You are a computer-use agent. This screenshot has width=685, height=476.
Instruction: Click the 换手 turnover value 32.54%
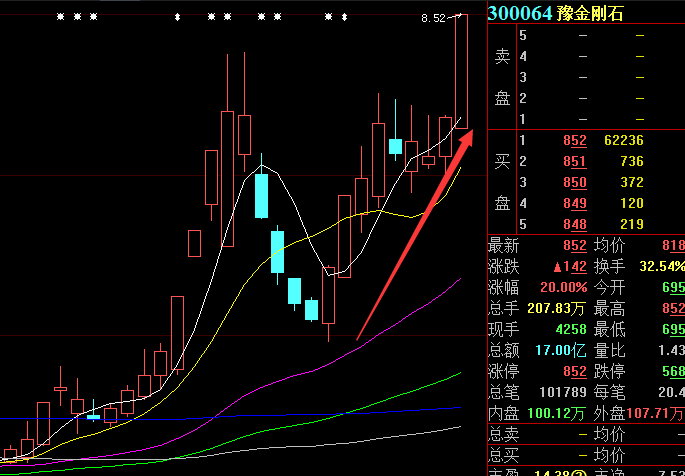pyautogui.click(x=663, y=266)
